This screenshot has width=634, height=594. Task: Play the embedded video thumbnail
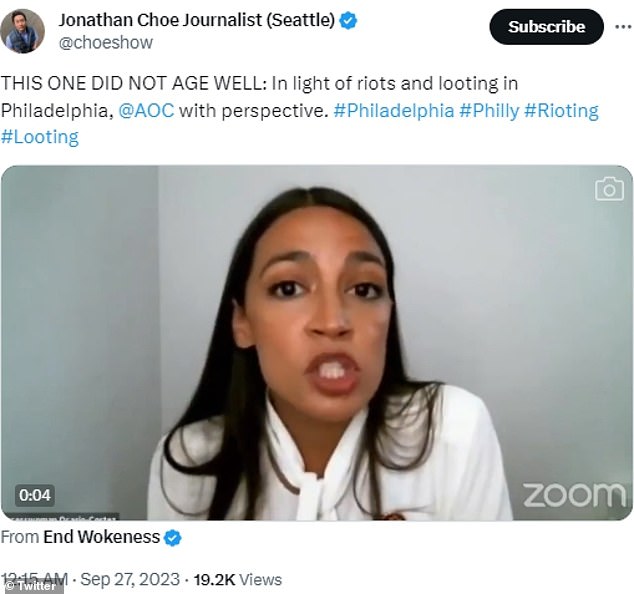tap(317, 343)
